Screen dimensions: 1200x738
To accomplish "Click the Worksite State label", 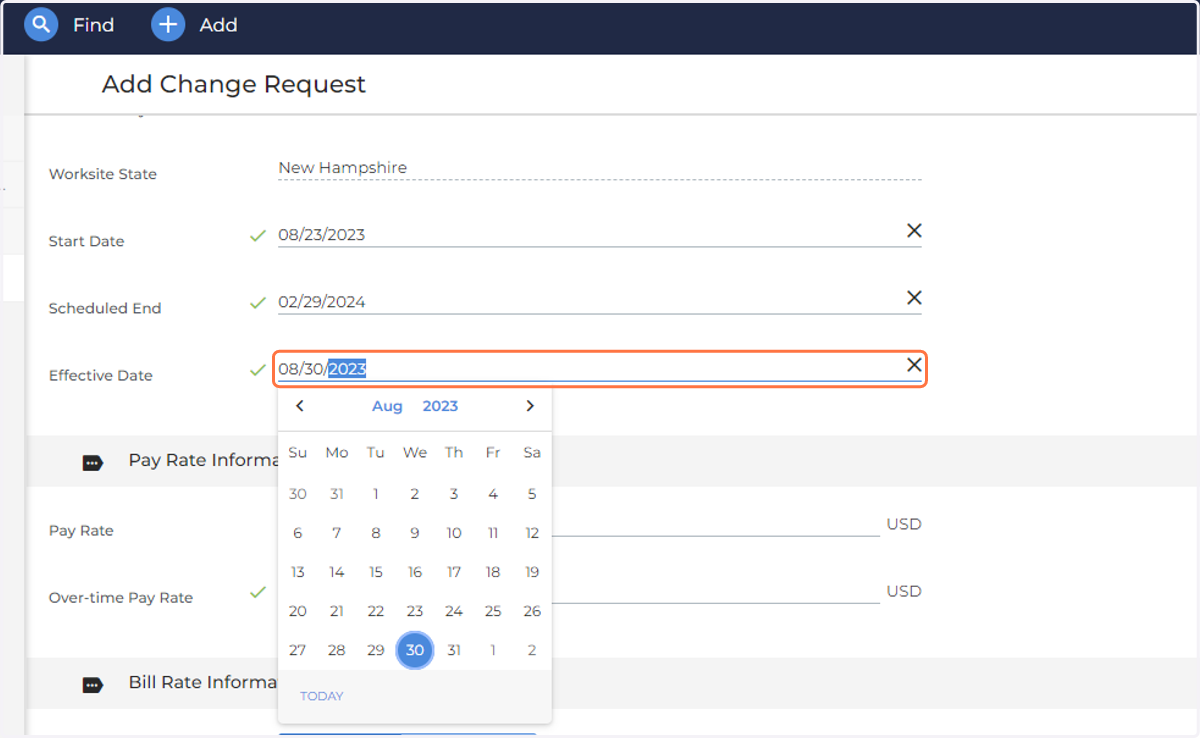I will click(x=103, y=174).
